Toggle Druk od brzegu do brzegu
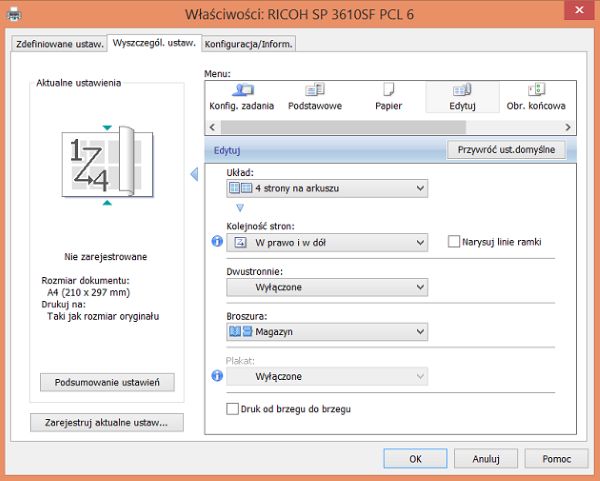 coord(232,409)
